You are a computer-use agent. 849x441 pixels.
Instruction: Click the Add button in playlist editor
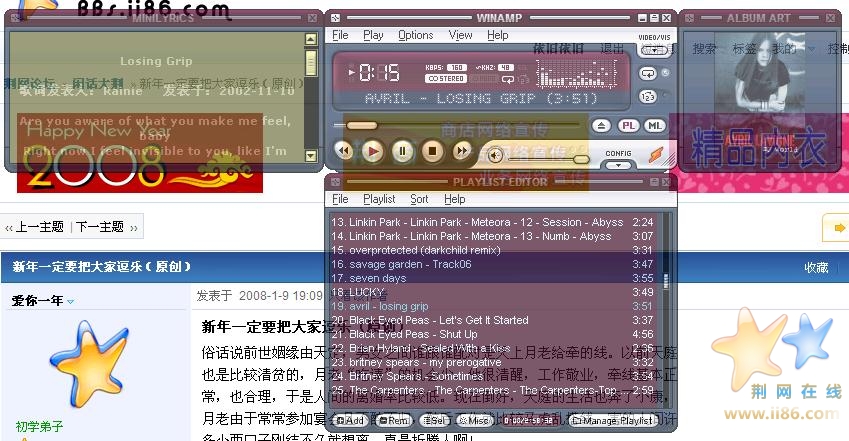pyautogui.click(x=350, y=421)
